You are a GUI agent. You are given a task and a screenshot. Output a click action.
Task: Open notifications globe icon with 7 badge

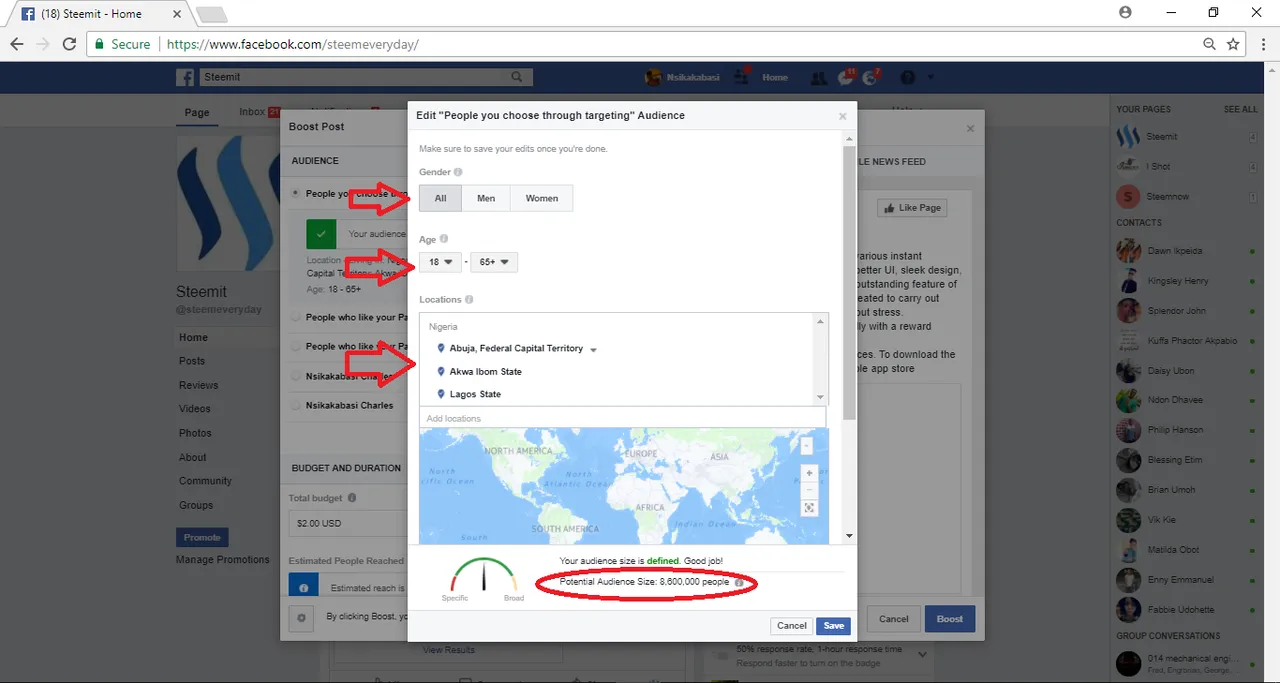point(872,77)
